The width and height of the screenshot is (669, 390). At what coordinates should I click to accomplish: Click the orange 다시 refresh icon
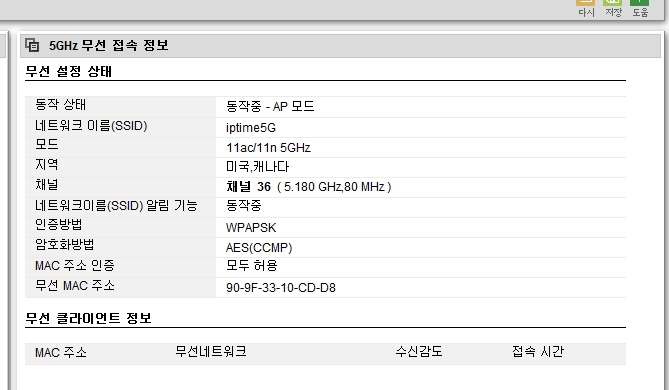pyautogui.click(x=586, y=3)
